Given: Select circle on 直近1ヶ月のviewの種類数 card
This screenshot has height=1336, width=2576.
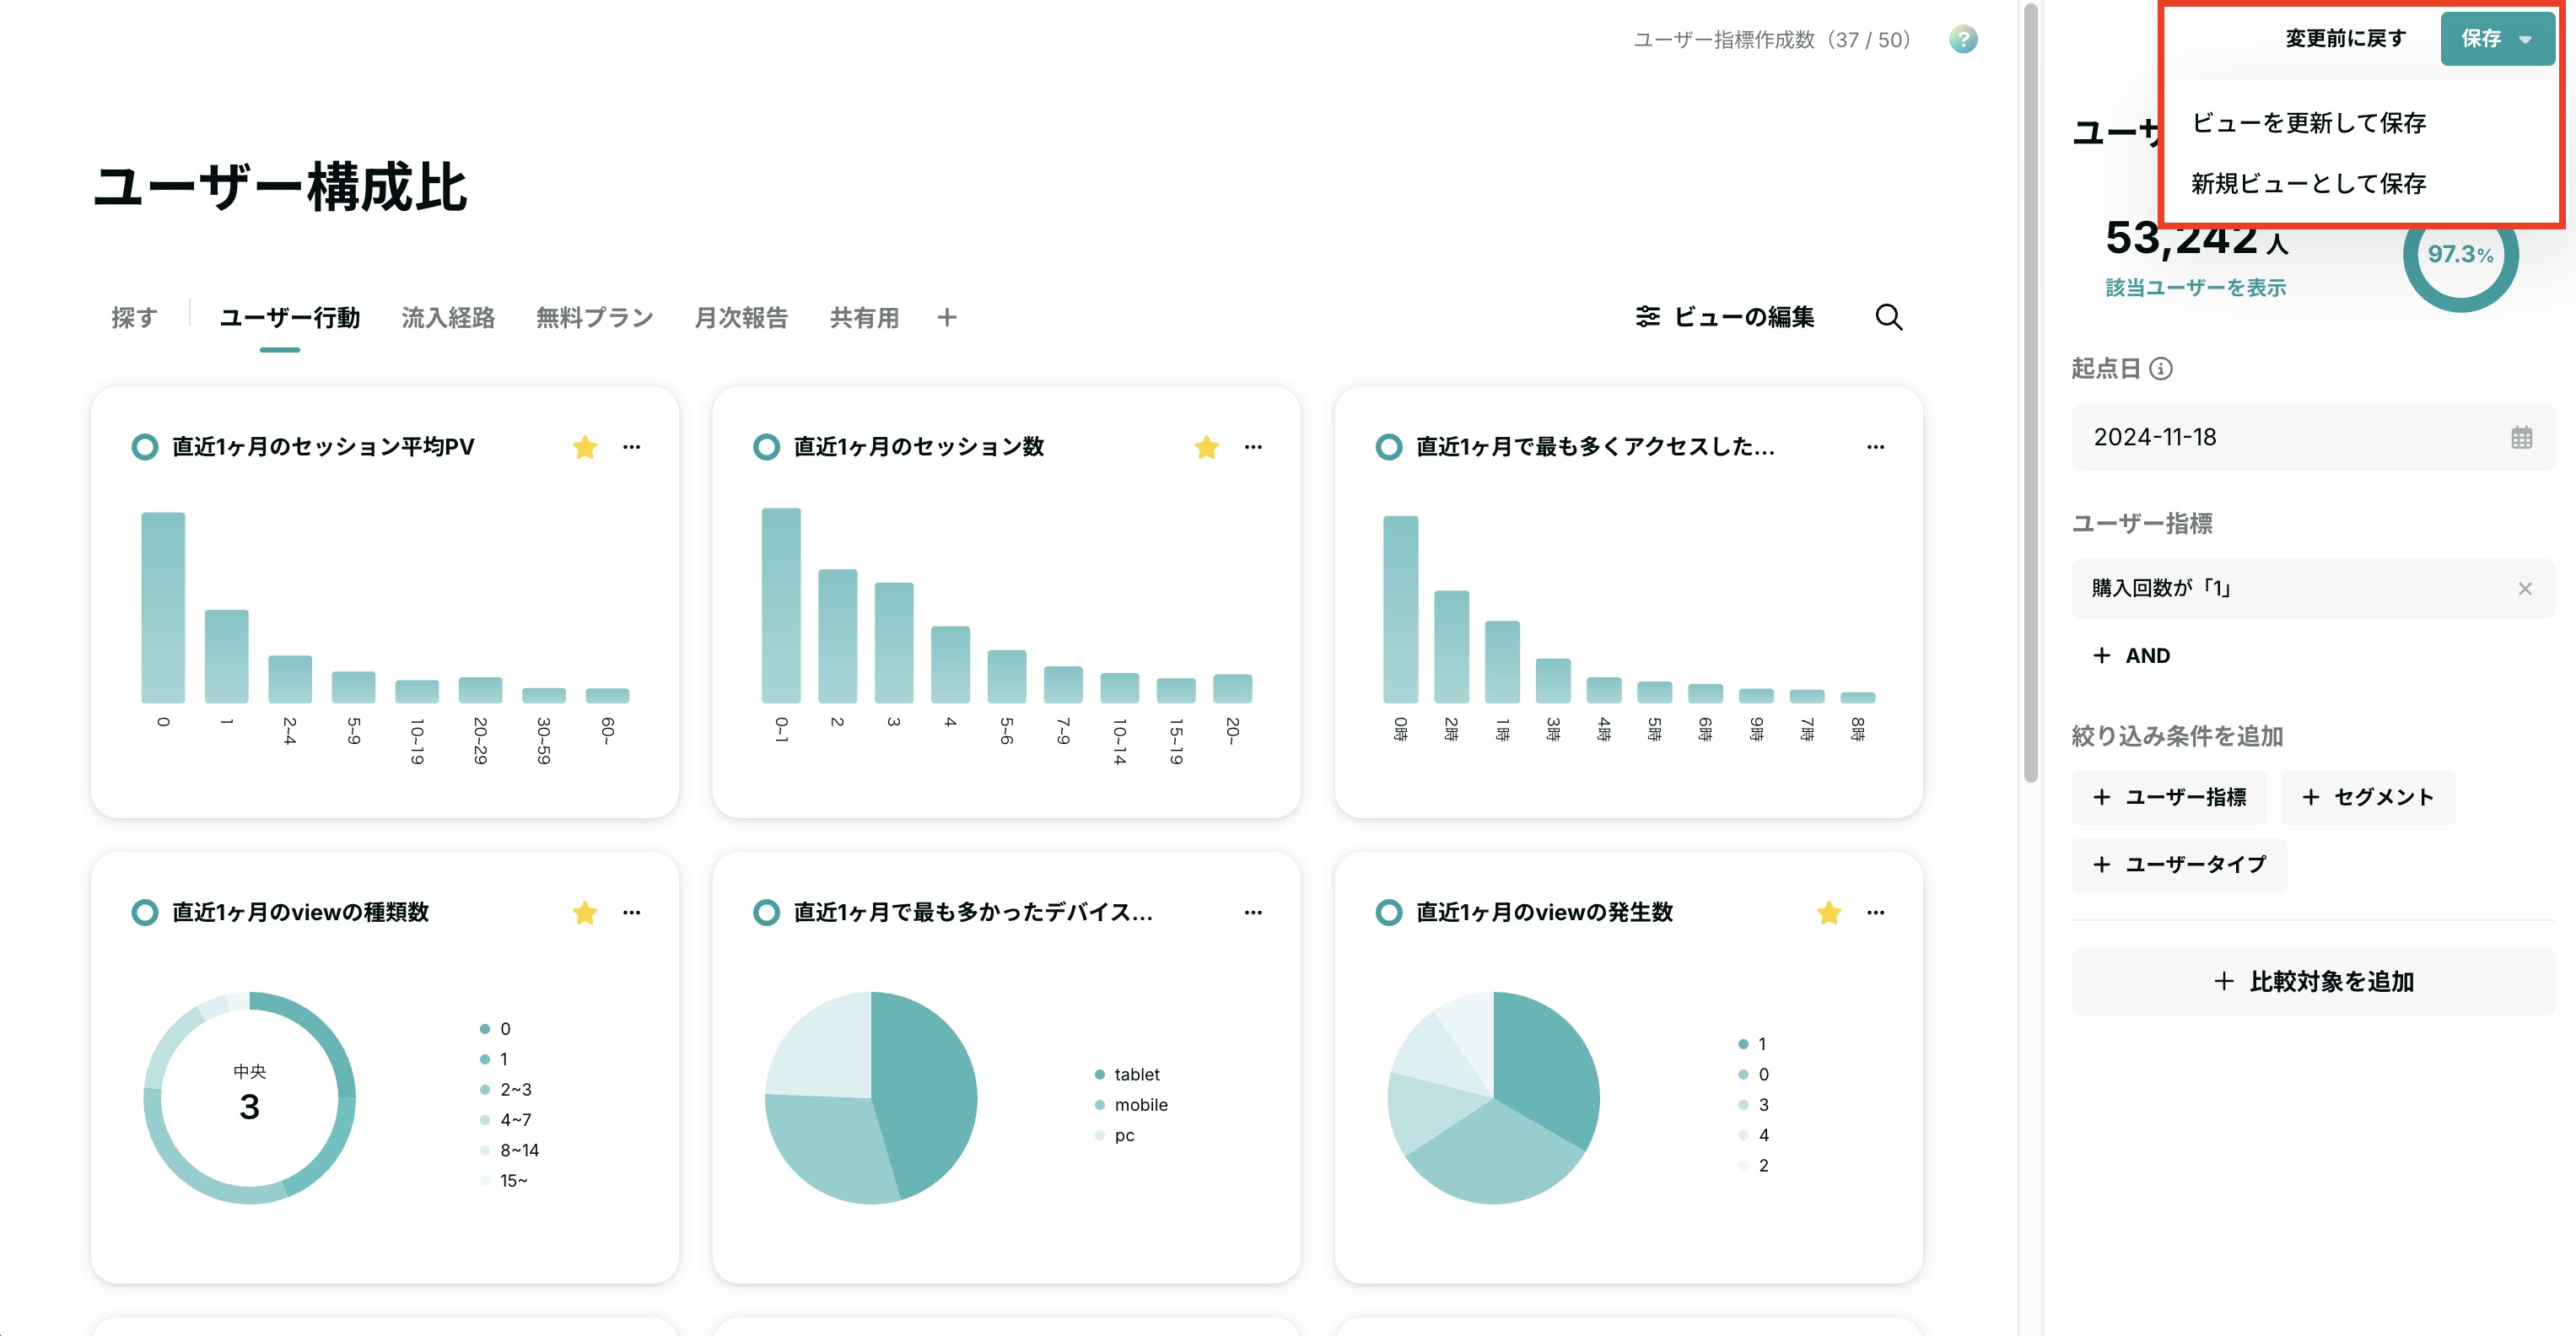Looking at the screenshot, I should coord(145,912).
